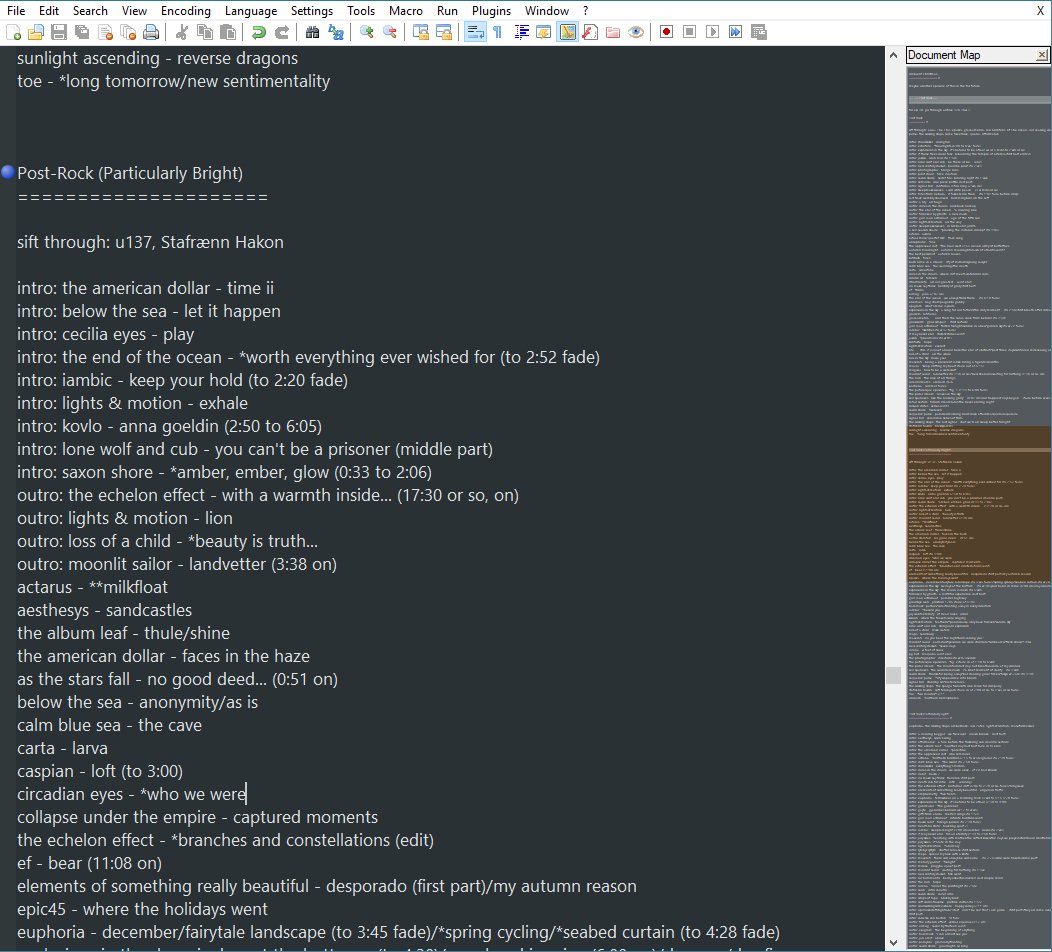Click the blue bookmark marker in margin
1052x952 pixels.
(x=8, y=172)
